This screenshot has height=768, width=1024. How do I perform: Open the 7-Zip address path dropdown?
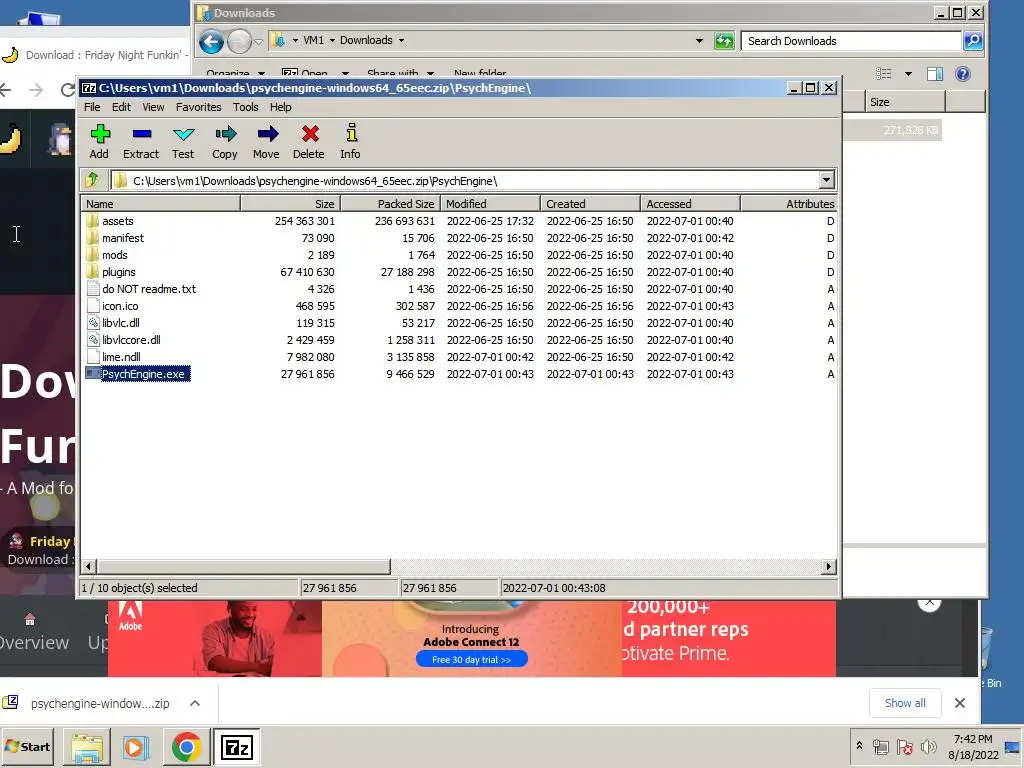pyautogui.click(x=826, y=180)
